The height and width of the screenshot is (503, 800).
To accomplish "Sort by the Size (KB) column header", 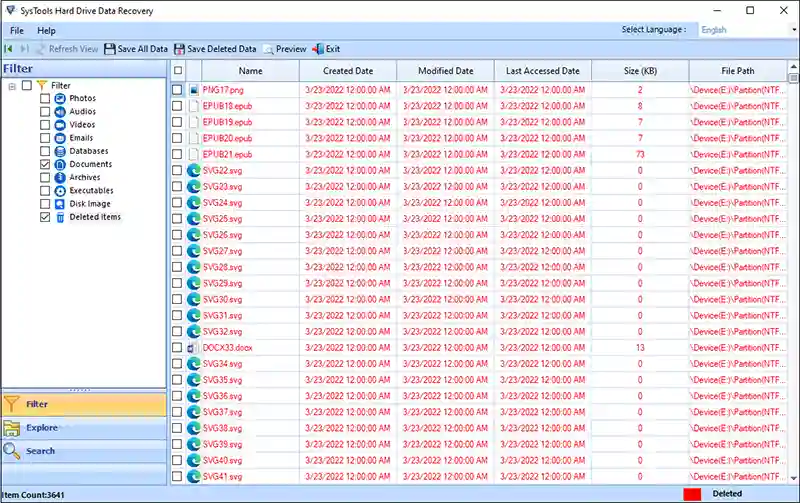I will click(640, 71).
